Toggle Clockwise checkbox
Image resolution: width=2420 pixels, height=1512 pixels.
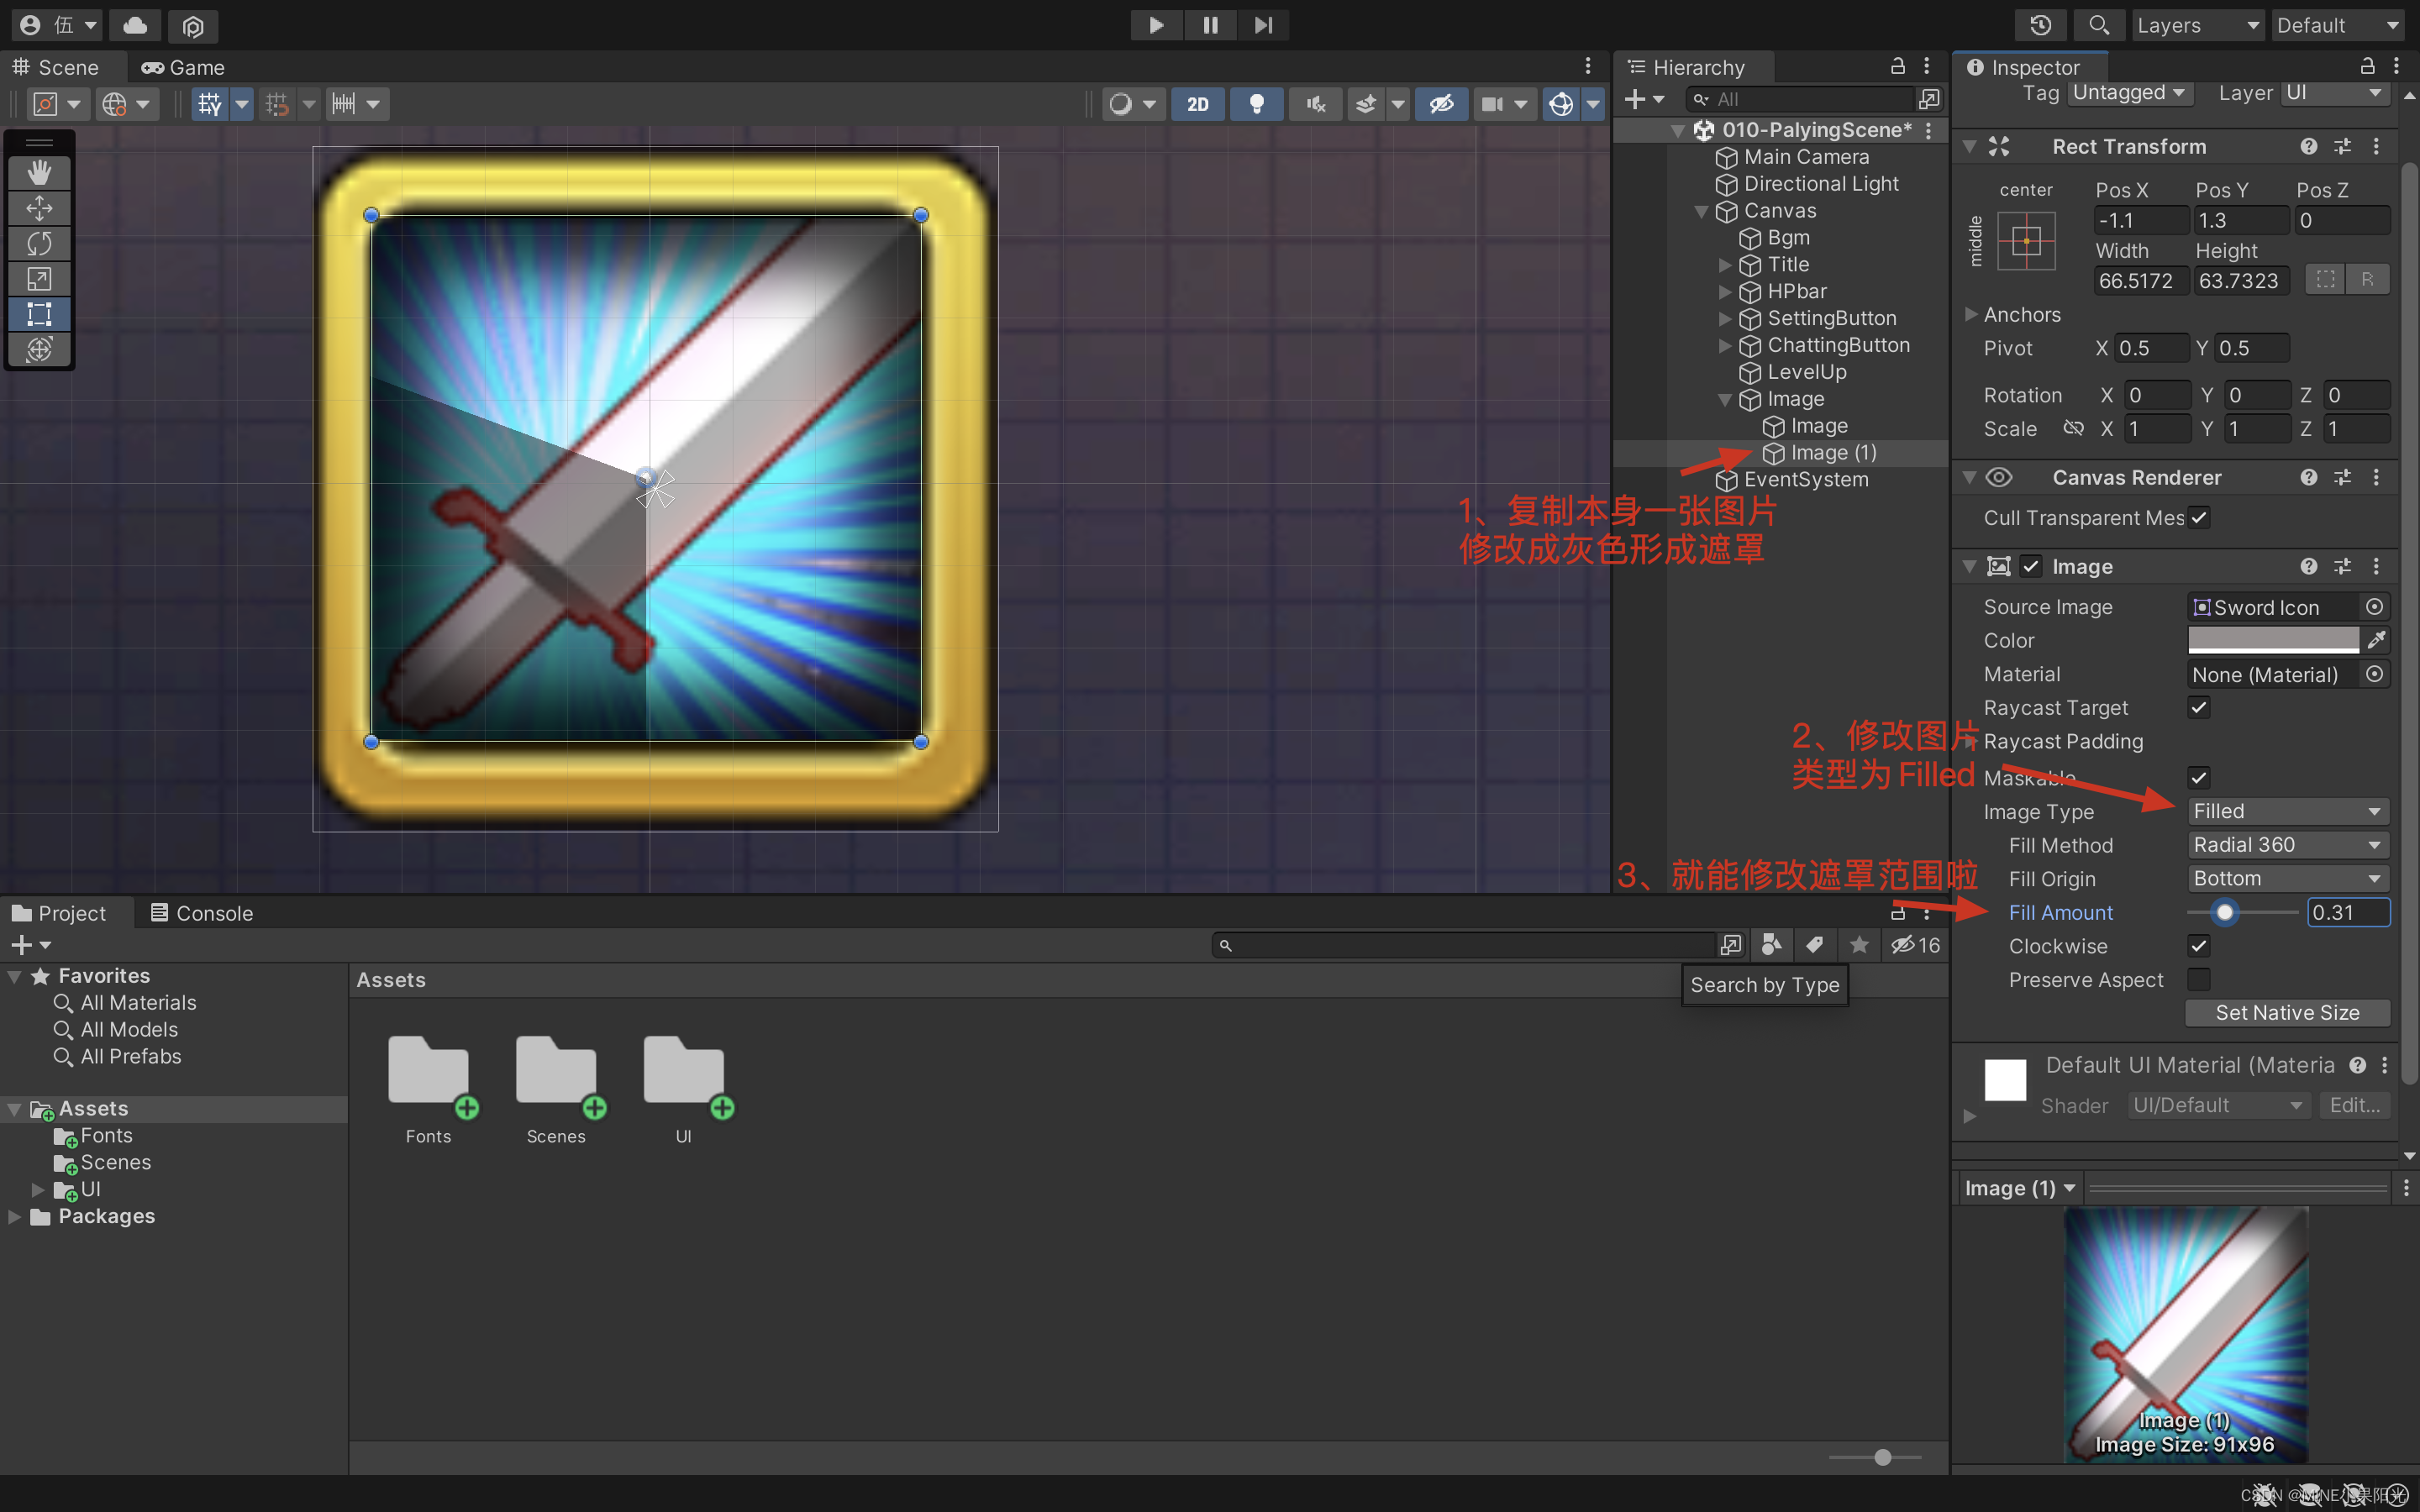tap(2198, 945)
